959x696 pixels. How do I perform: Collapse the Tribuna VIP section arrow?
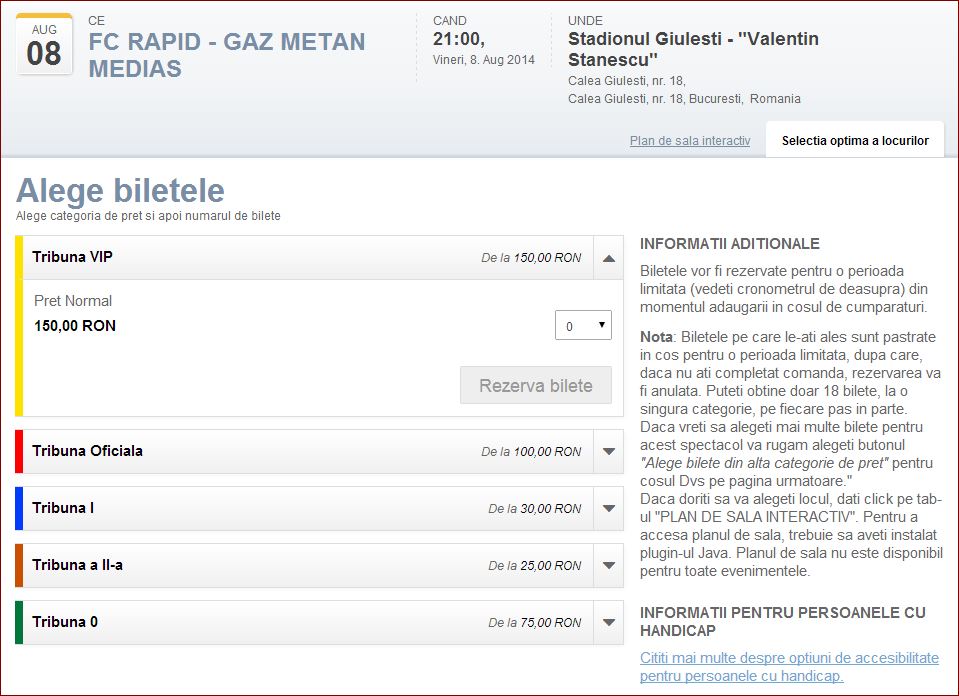(609, 258)
